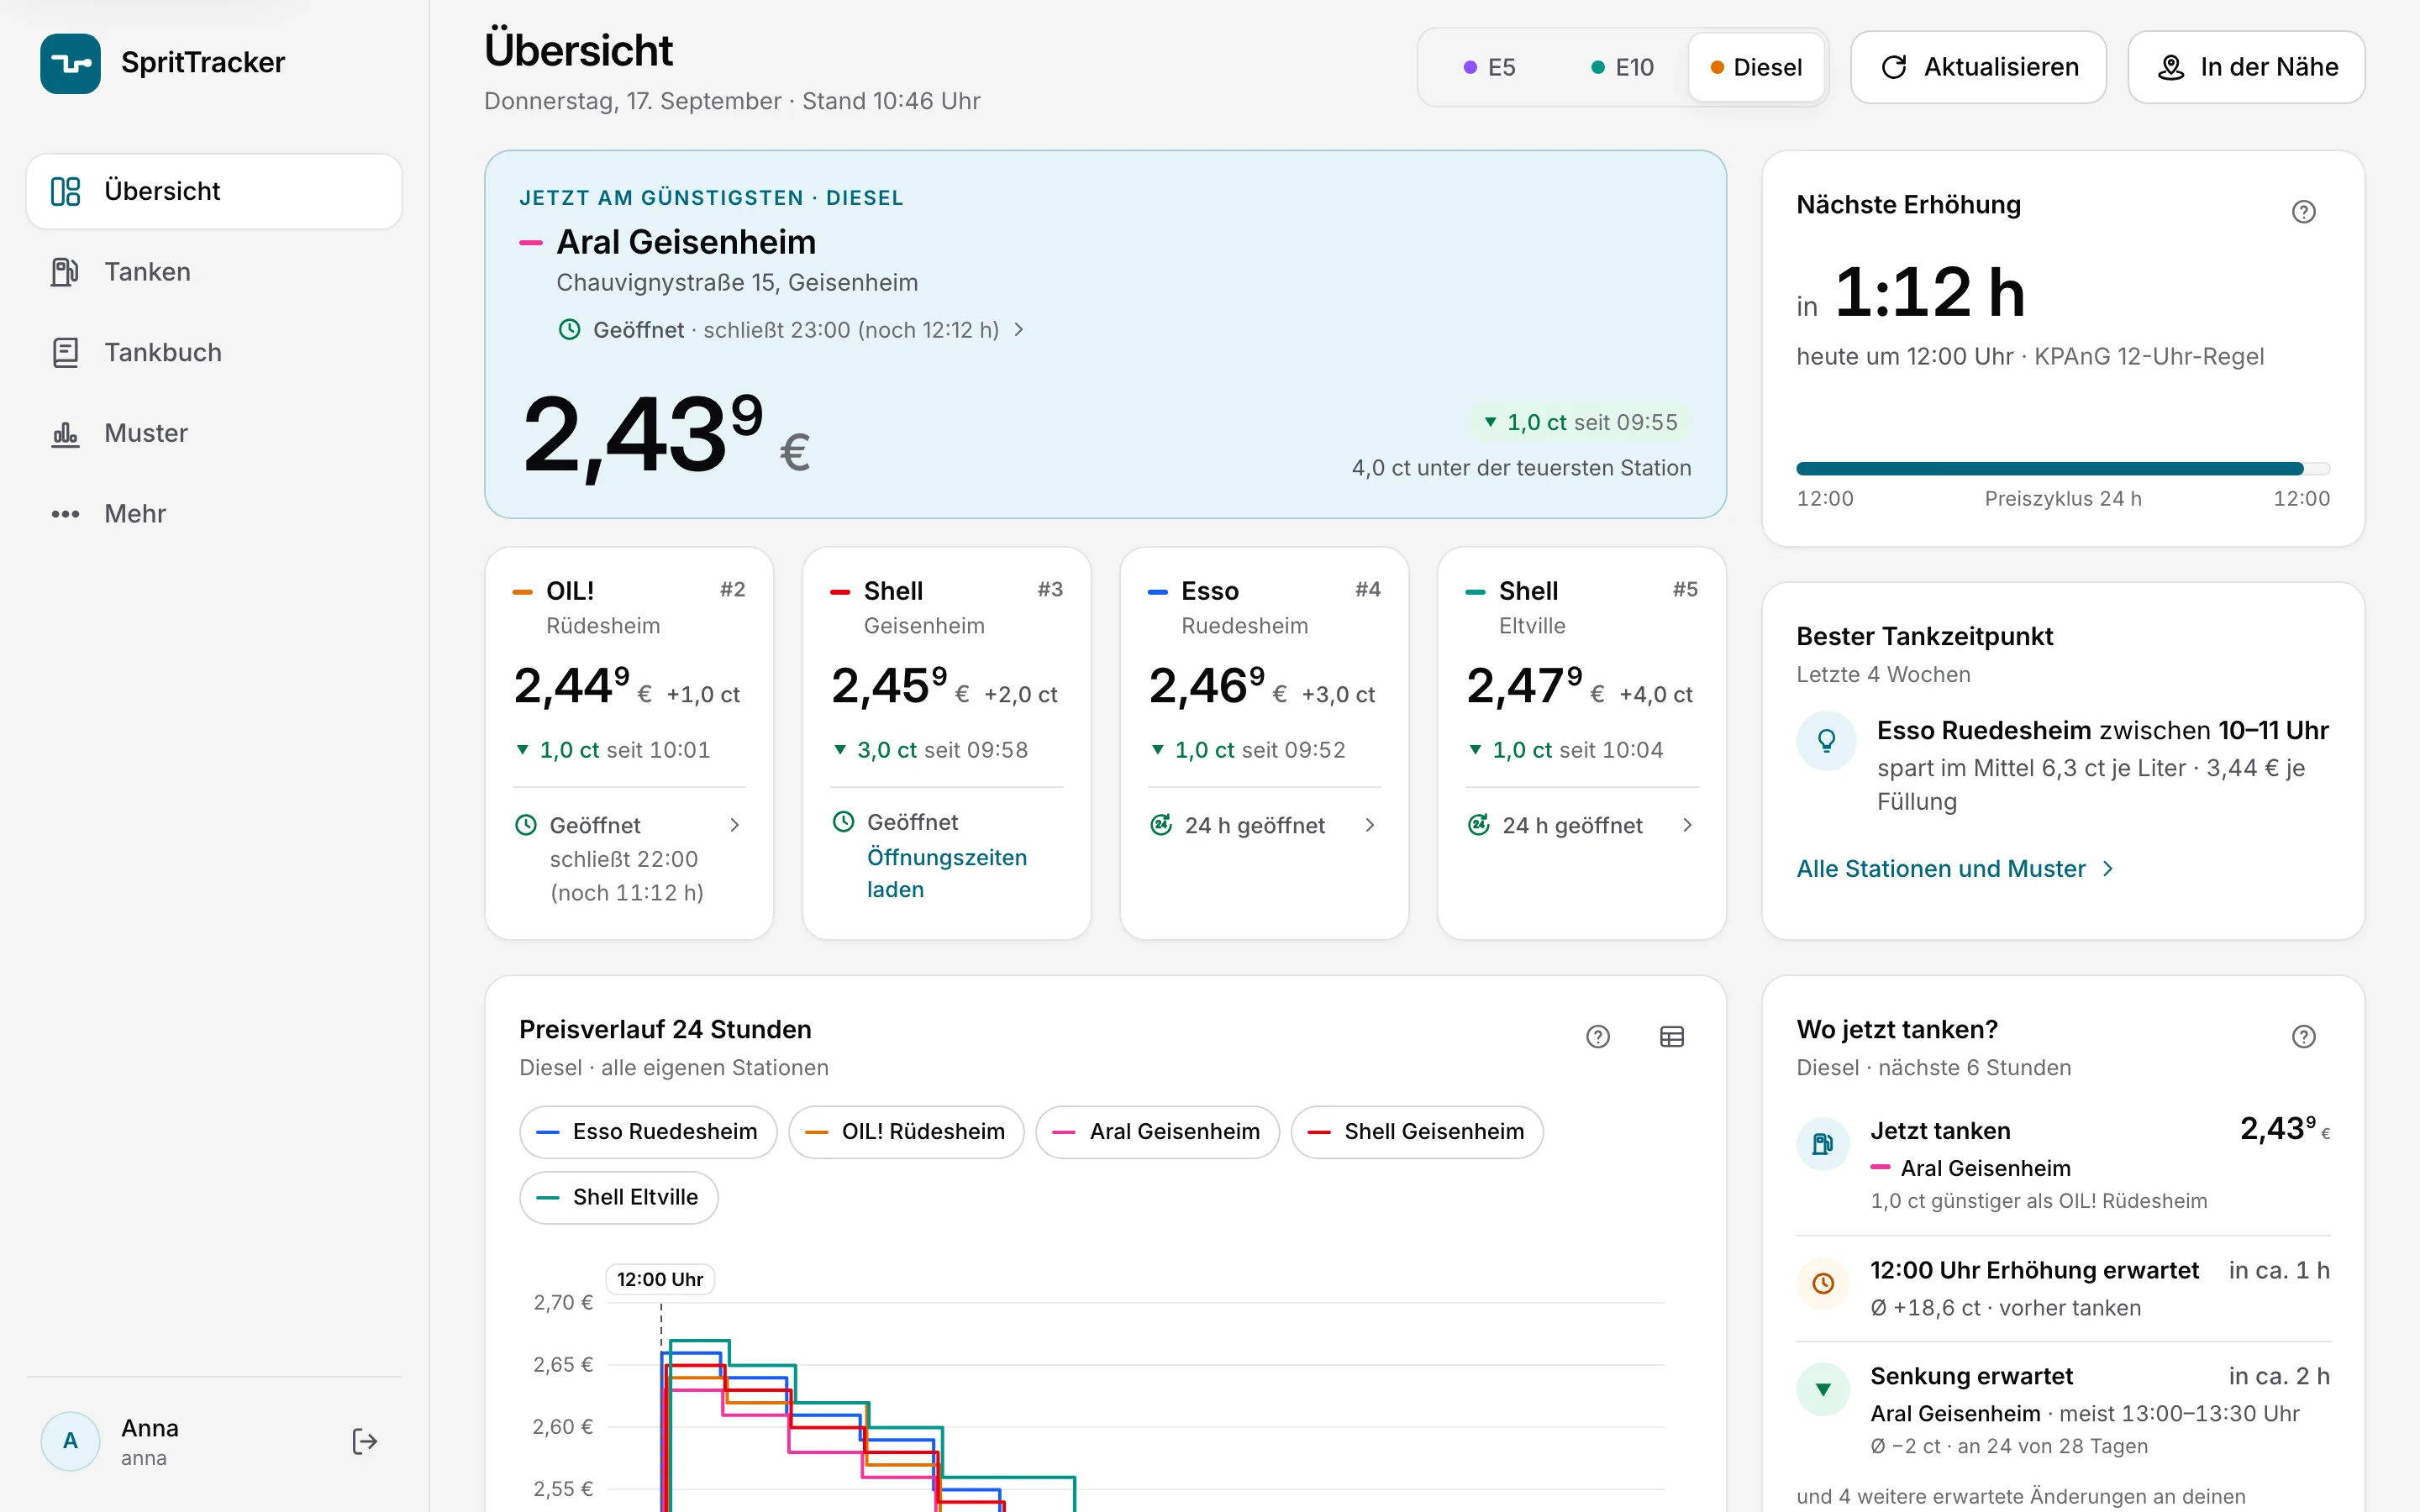Open the OIL! Rüdesheim #2 station card
Viewport: 2420px width, 1512px height.
[629, 743]
